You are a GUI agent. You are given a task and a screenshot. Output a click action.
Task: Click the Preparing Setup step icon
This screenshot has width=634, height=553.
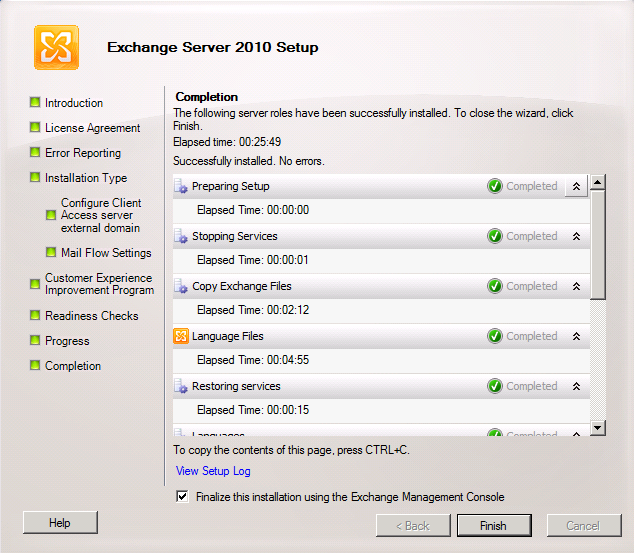coord(181,186)
